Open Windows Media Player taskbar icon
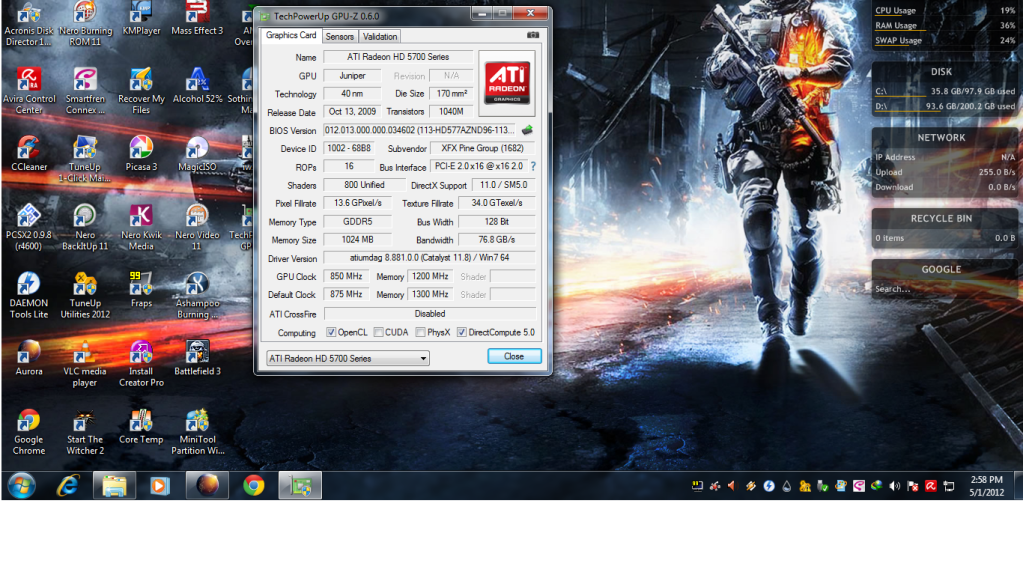This screenshot has height=575, width=1023. 160,486
